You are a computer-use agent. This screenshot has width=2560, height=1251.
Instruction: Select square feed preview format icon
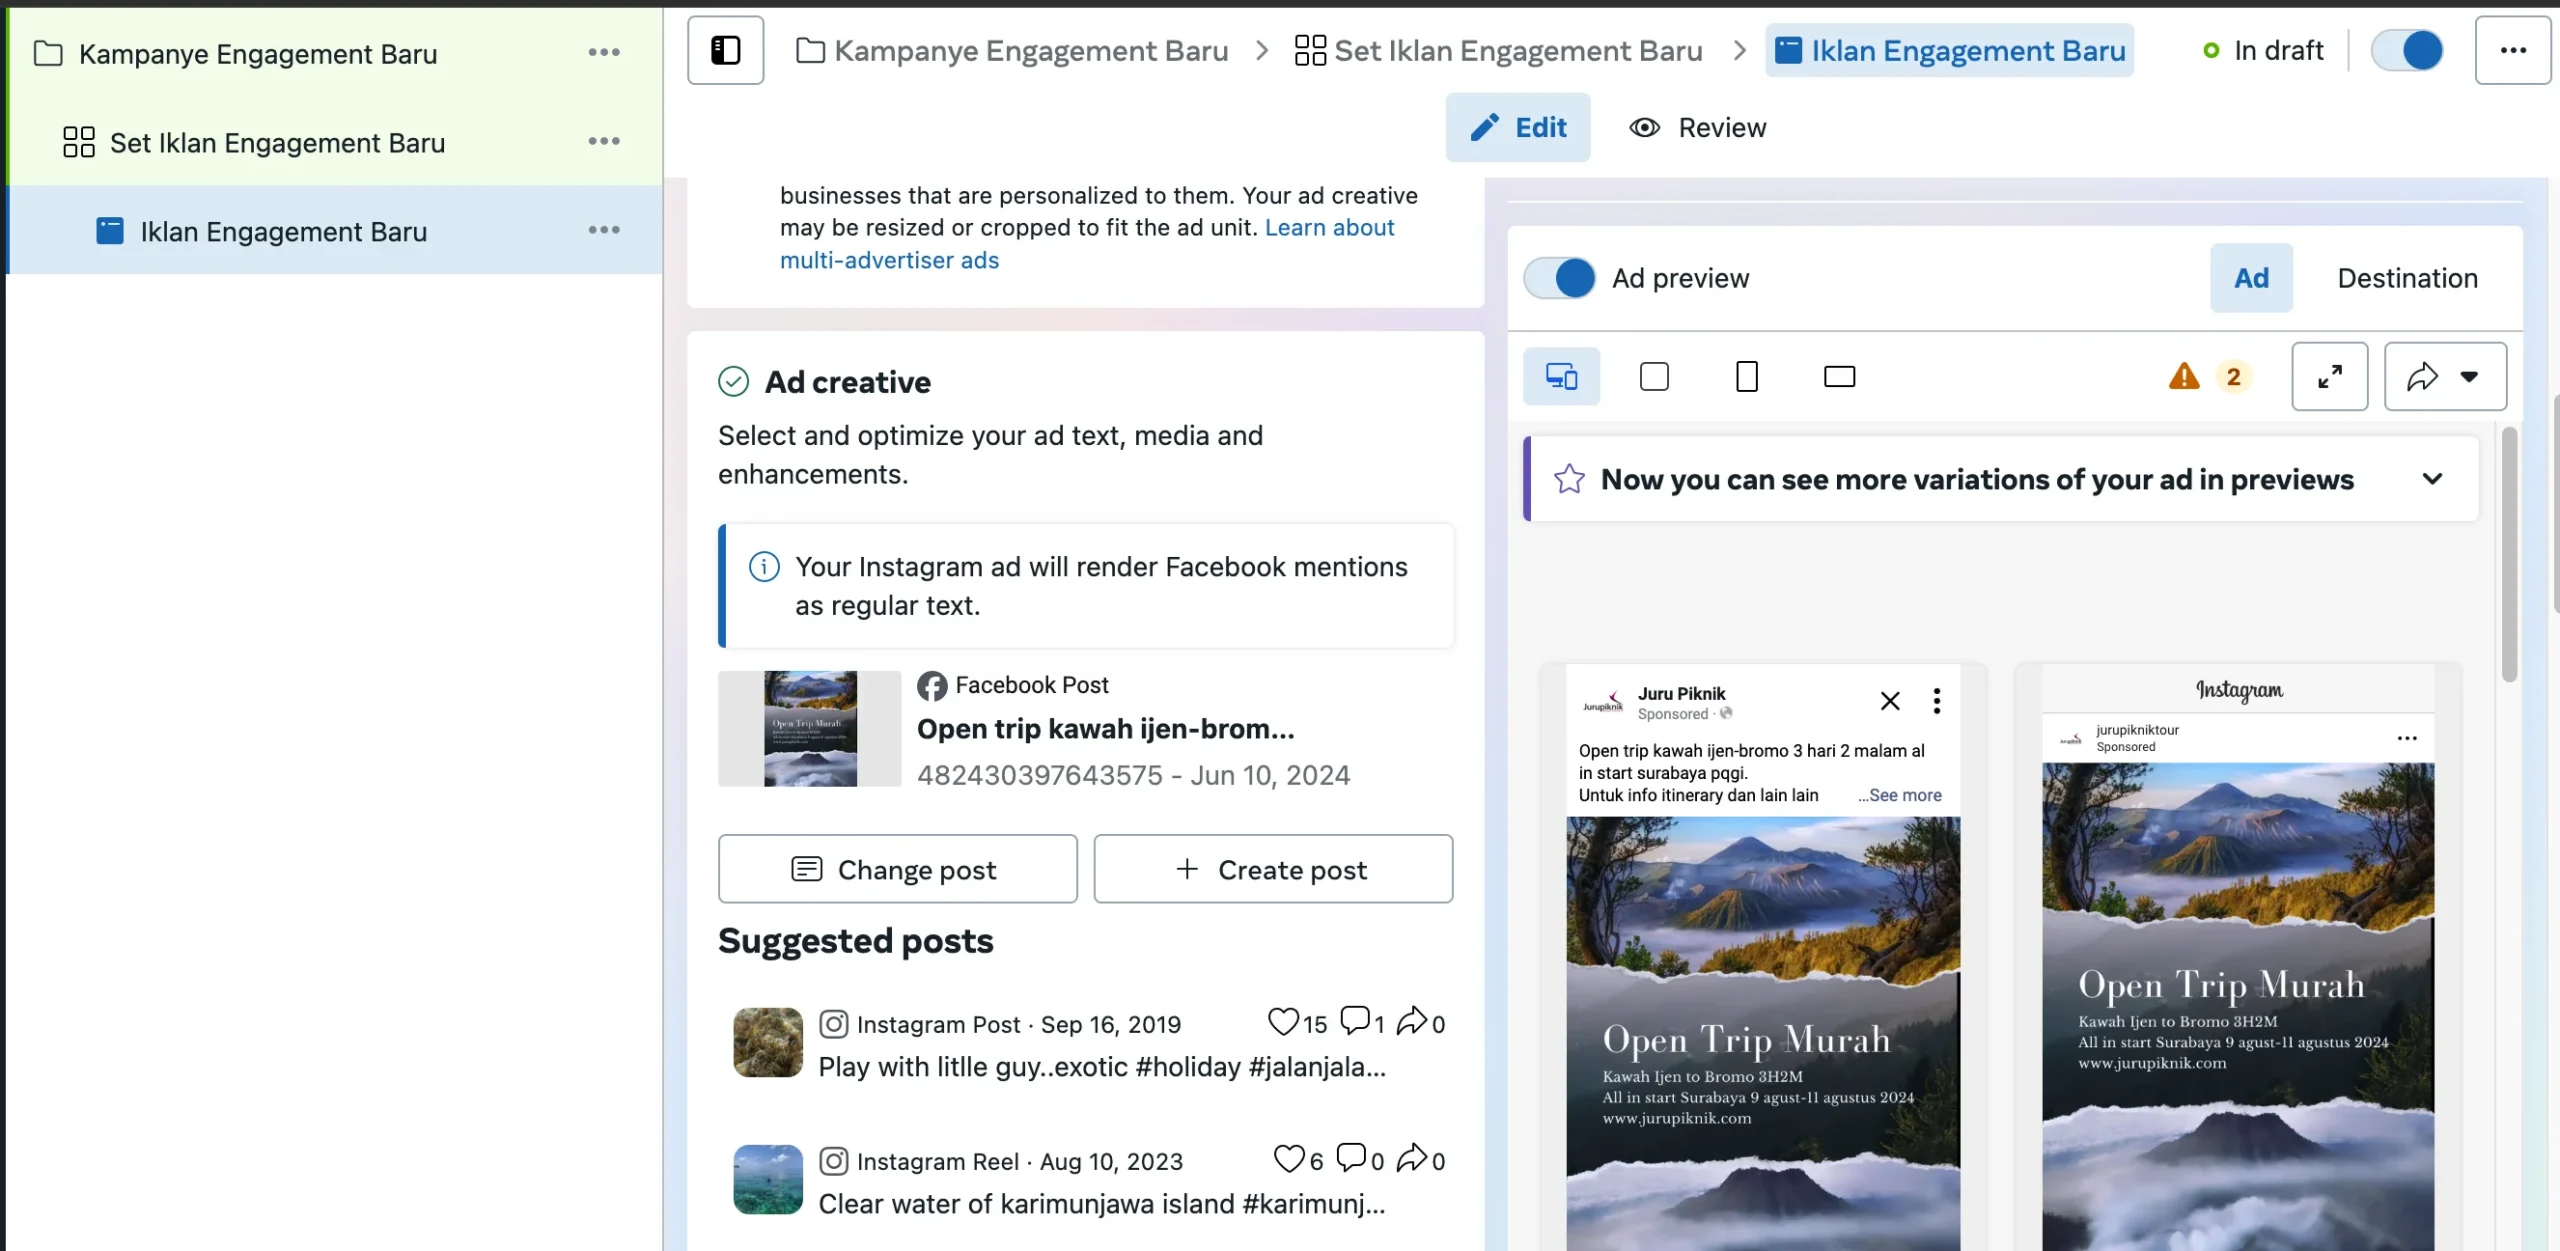[1654, 377]
